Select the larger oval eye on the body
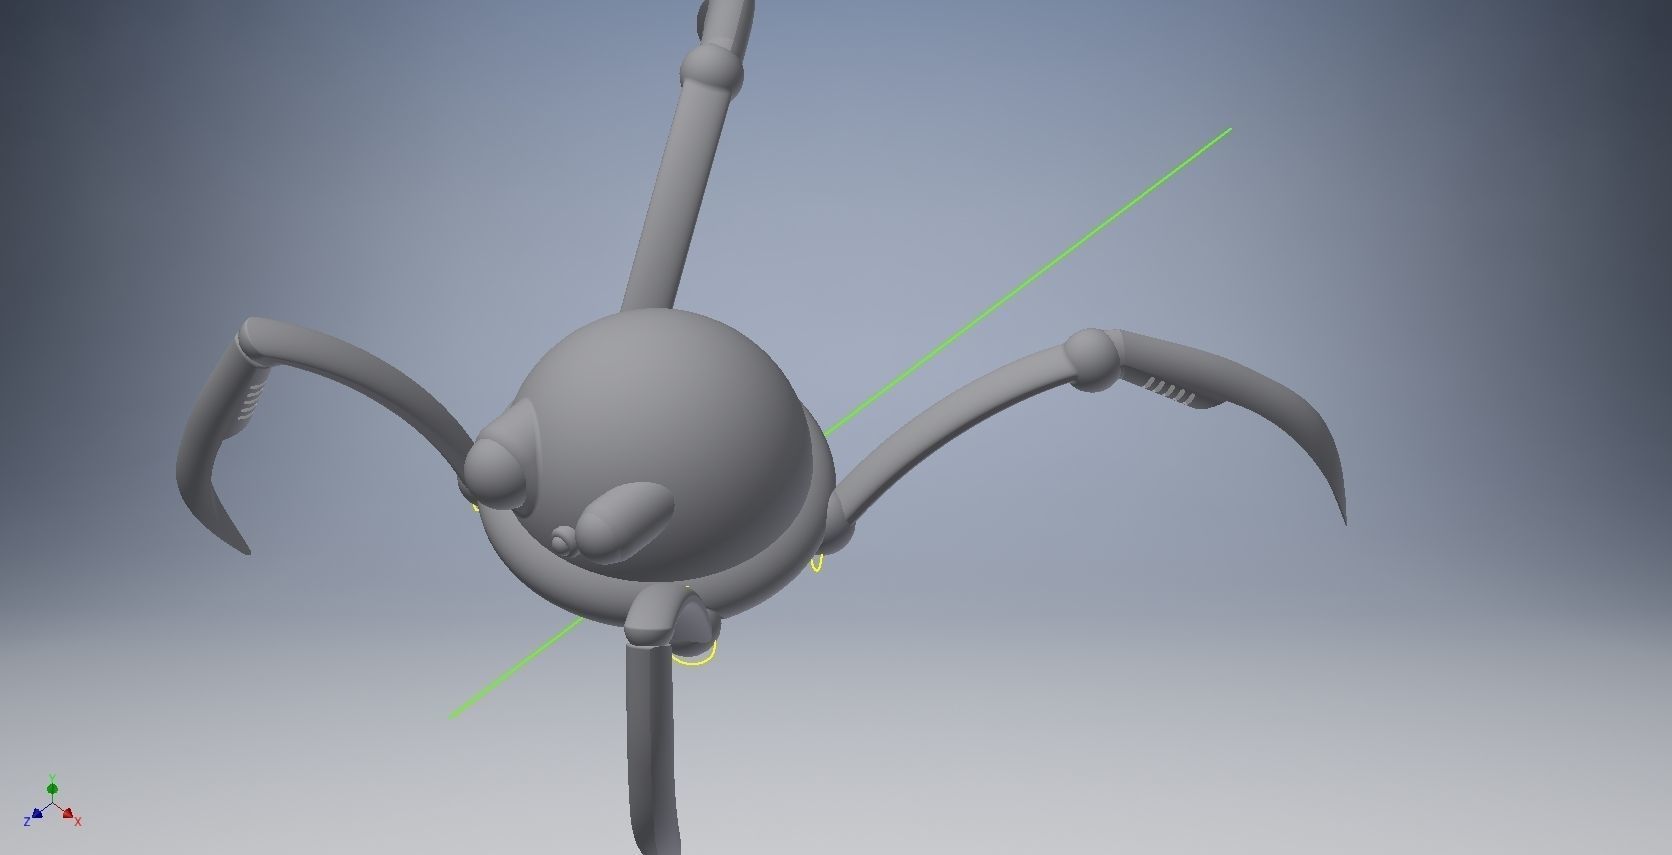1672x855 pixels. pyautogui.click(x=624, y=521)
